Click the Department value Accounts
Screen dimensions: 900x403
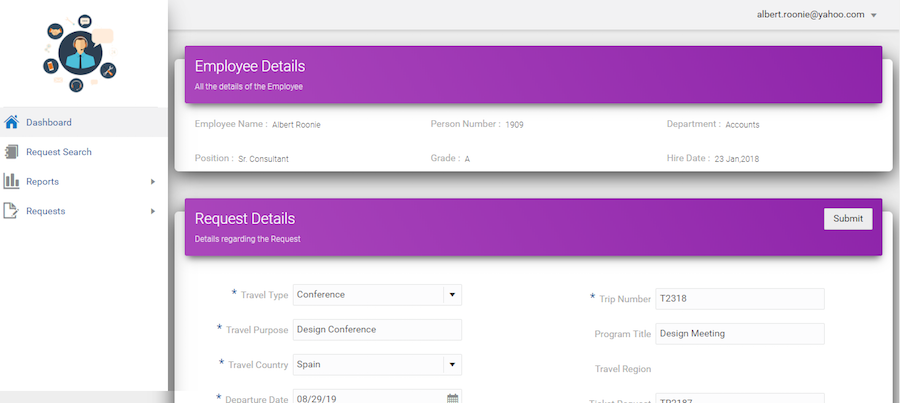click(x=742, y=125)
